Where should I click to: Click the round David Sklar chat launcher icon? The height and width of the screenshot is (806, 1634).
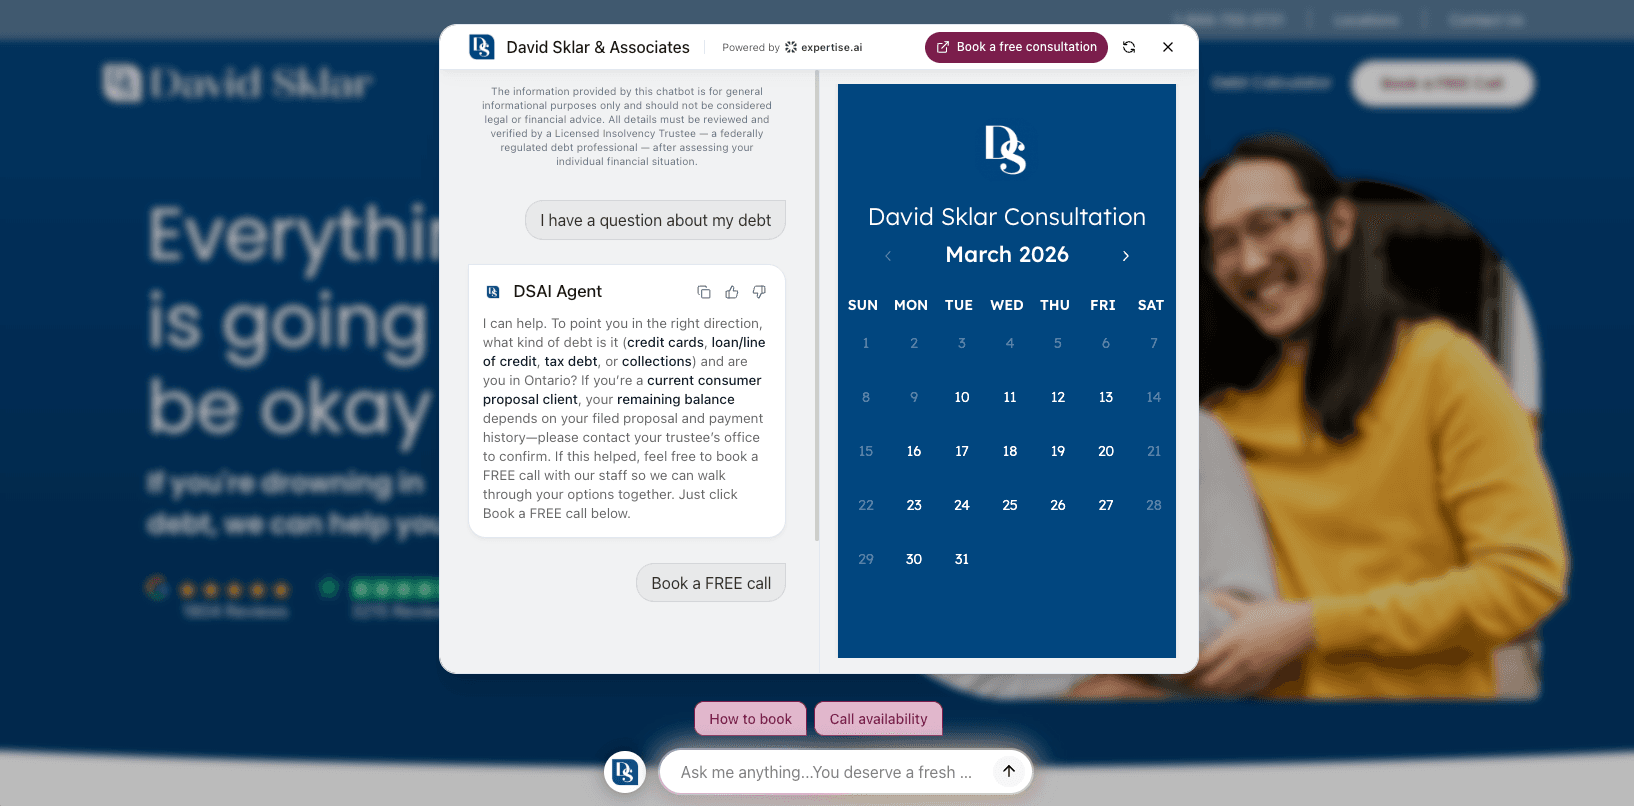click(x=625, y=772)
